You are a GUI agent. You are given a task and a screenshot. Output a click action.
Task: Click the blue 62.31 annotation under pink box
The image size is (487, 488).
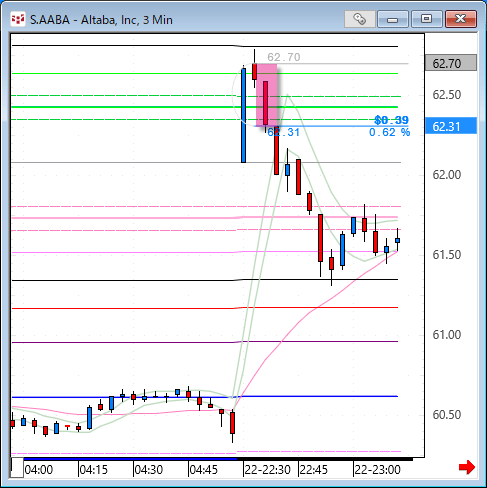point(284,132)
